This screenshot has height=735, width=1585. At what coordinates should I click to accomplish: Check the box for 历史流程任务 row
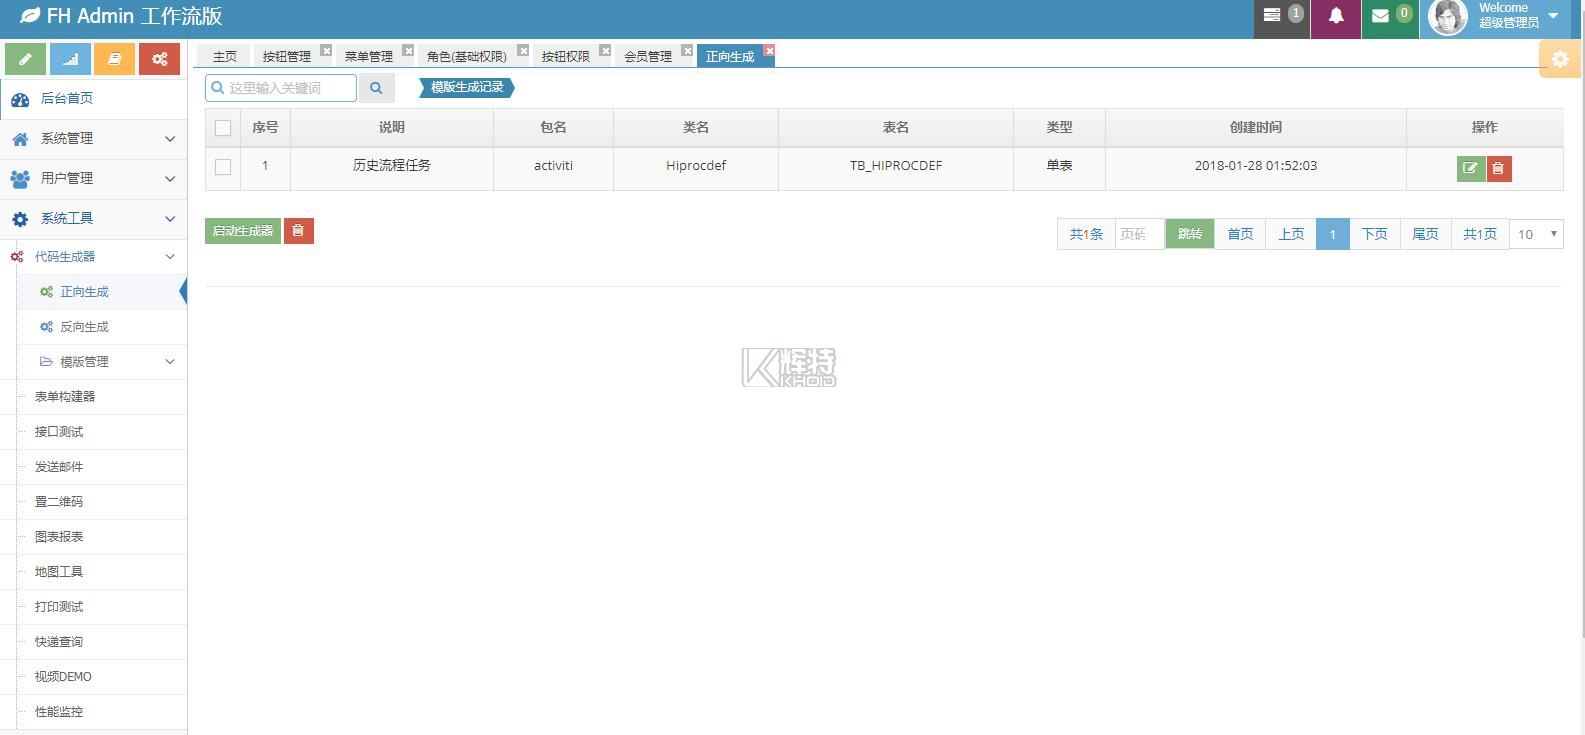tap(223, 167)
